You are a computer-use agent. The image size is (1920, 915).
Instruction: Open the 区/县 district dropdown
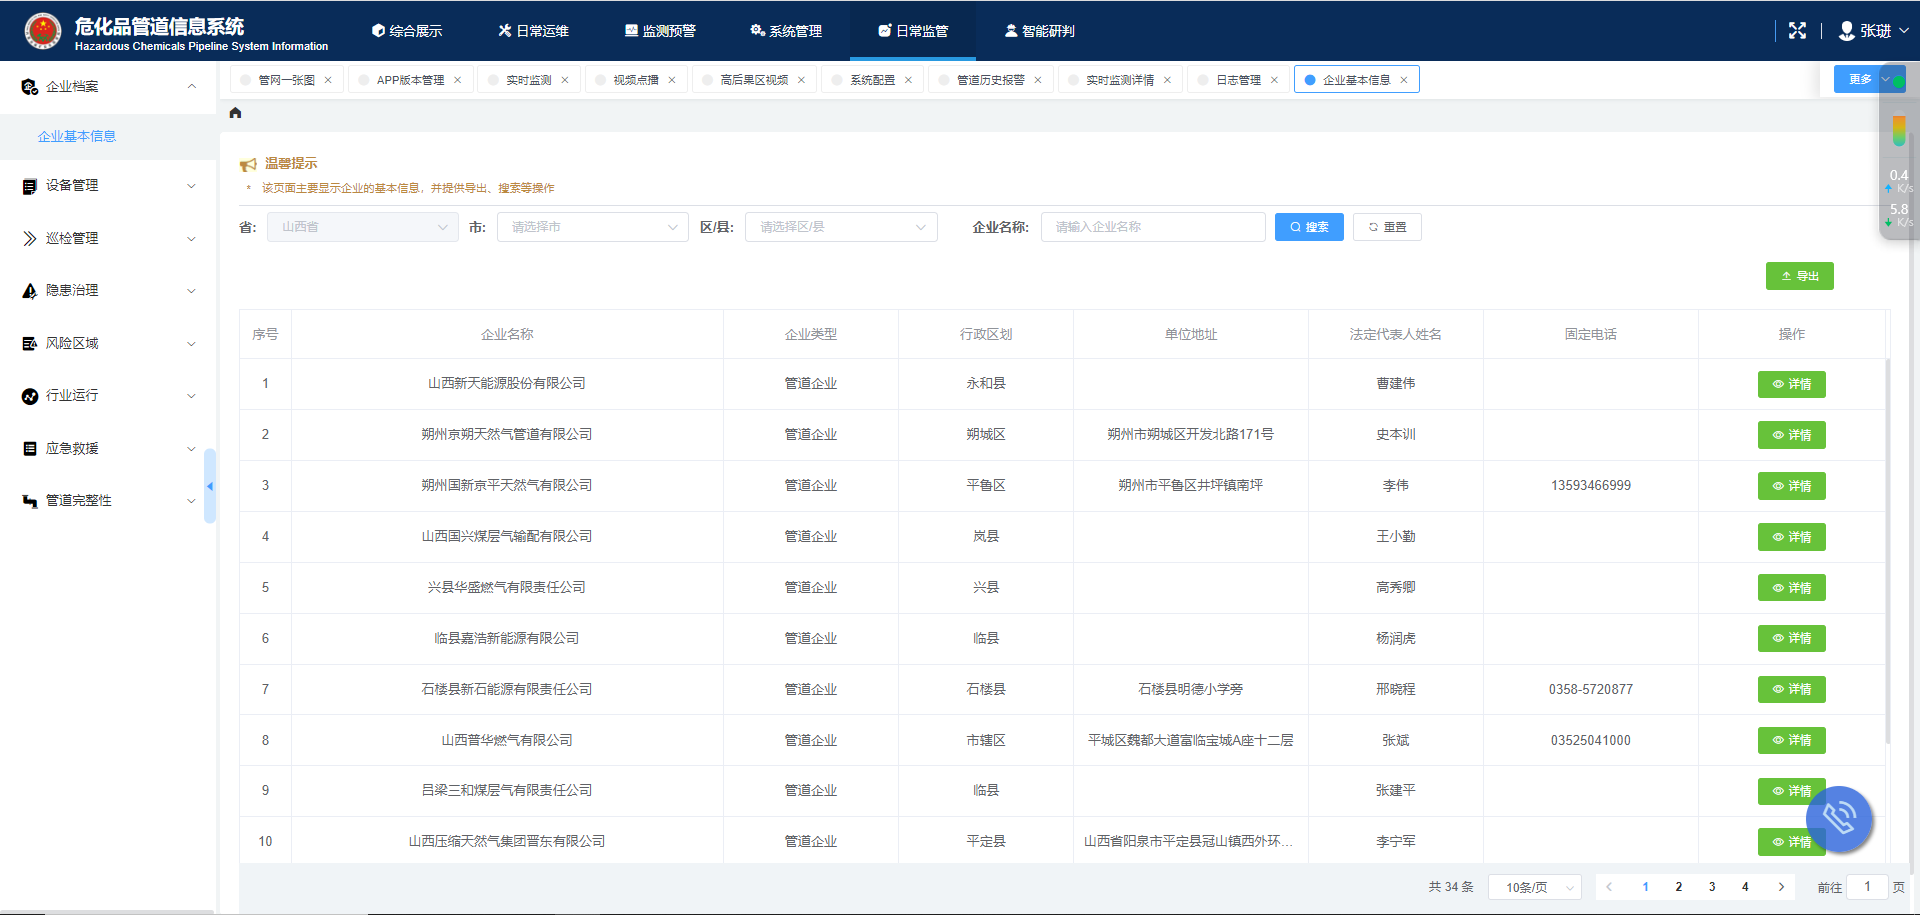pos(841,227)
